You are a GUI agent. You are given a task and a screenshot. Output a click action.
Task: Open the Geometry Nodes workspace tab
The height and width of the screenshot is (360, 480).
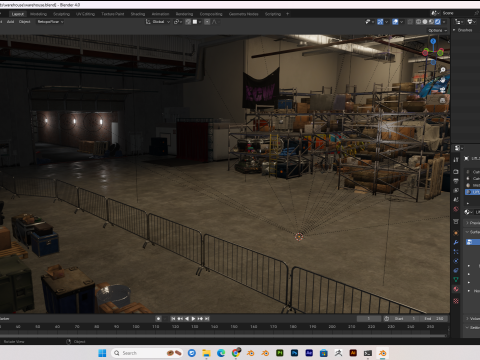tap(243, 14)
